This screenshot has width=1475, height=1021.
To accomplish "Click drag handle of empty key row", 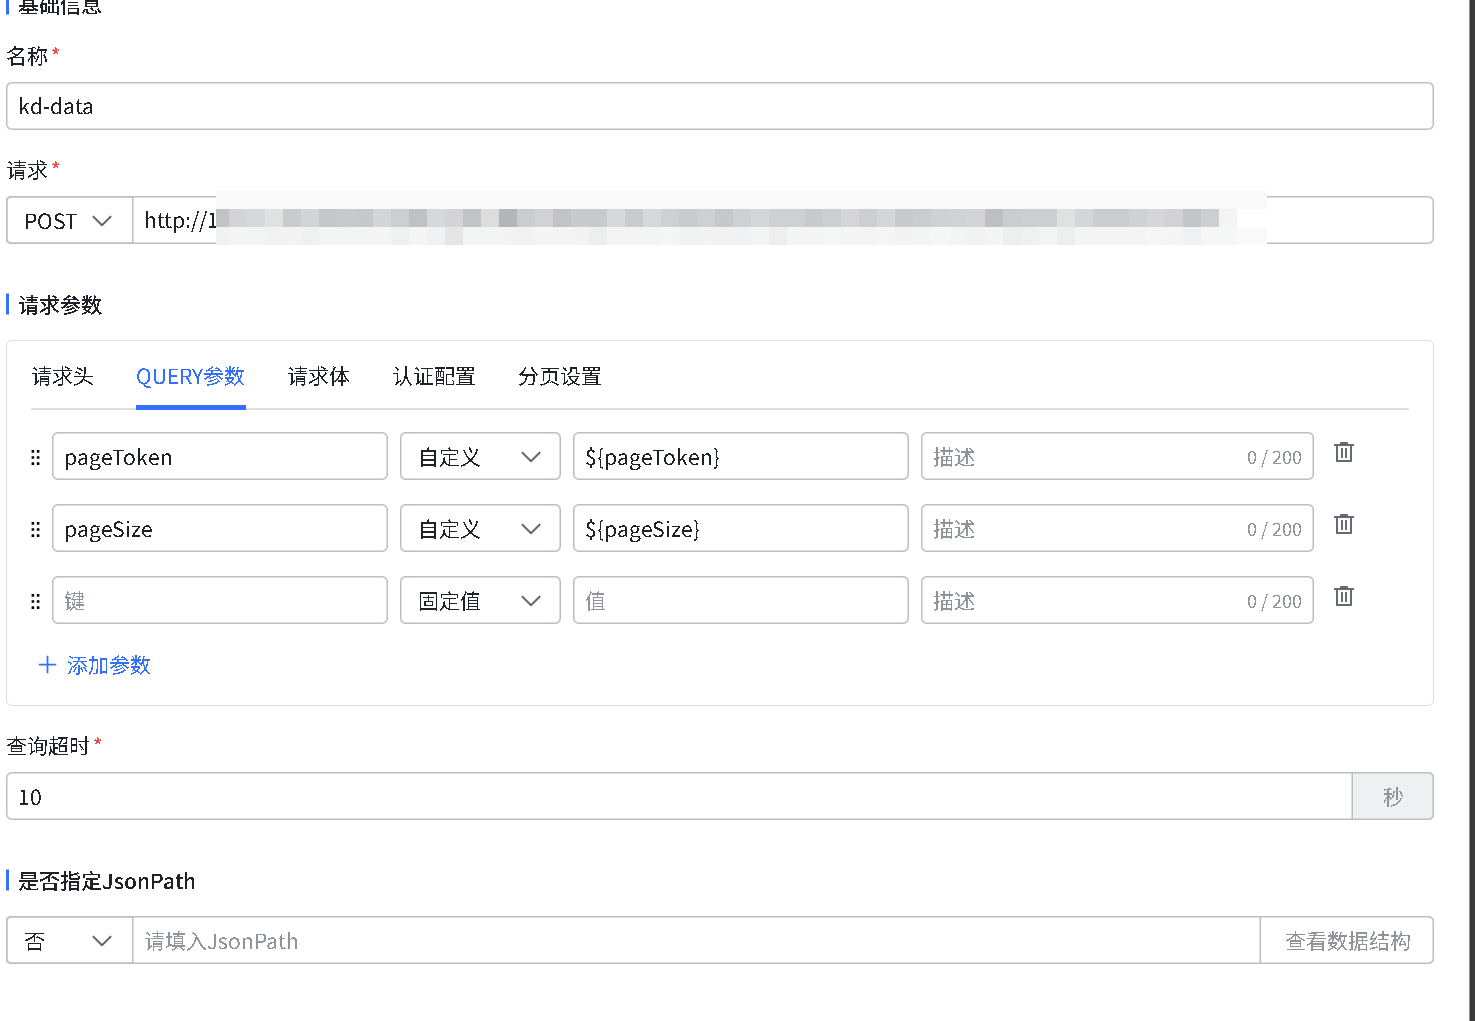I will pyautogui.click(x=36, y=601).
